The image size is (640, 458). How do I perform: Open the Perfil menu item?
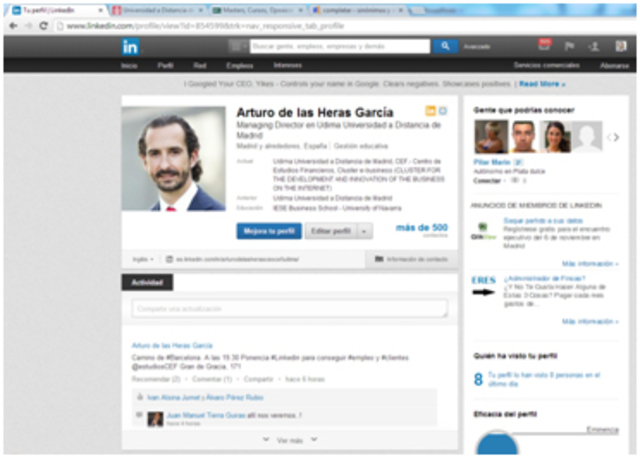[165, 65]
